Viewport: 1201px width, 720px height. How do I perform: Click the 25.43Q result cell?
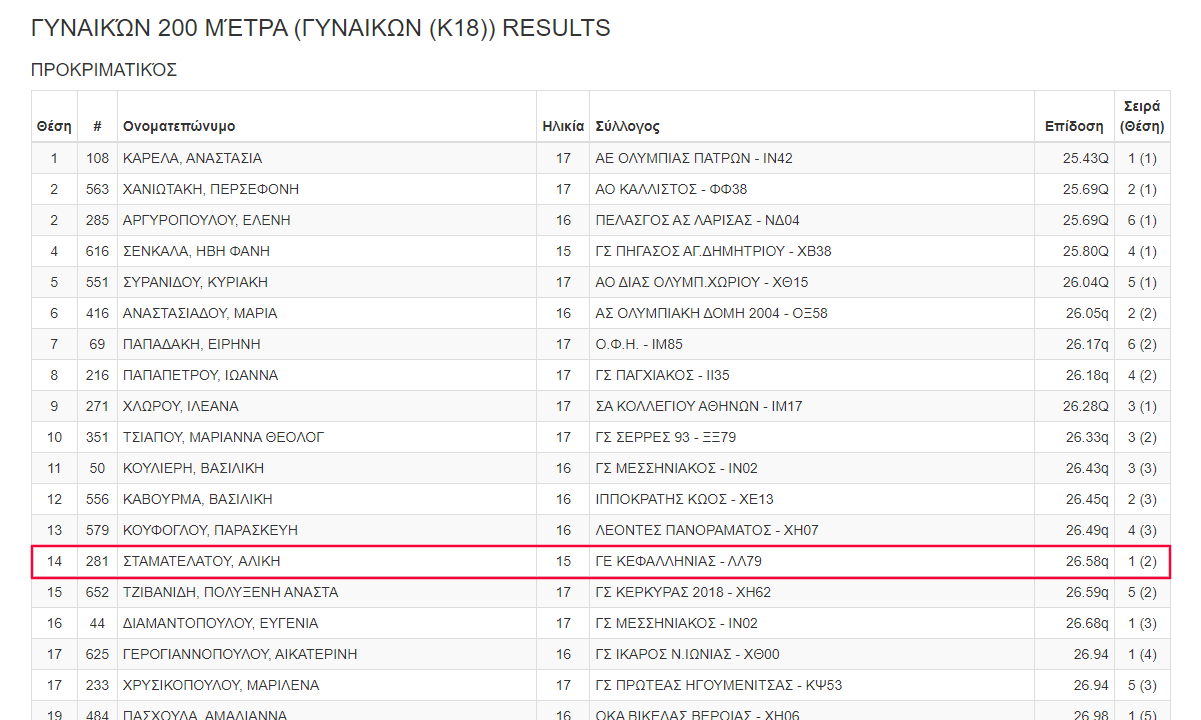tap(1086, 158)
